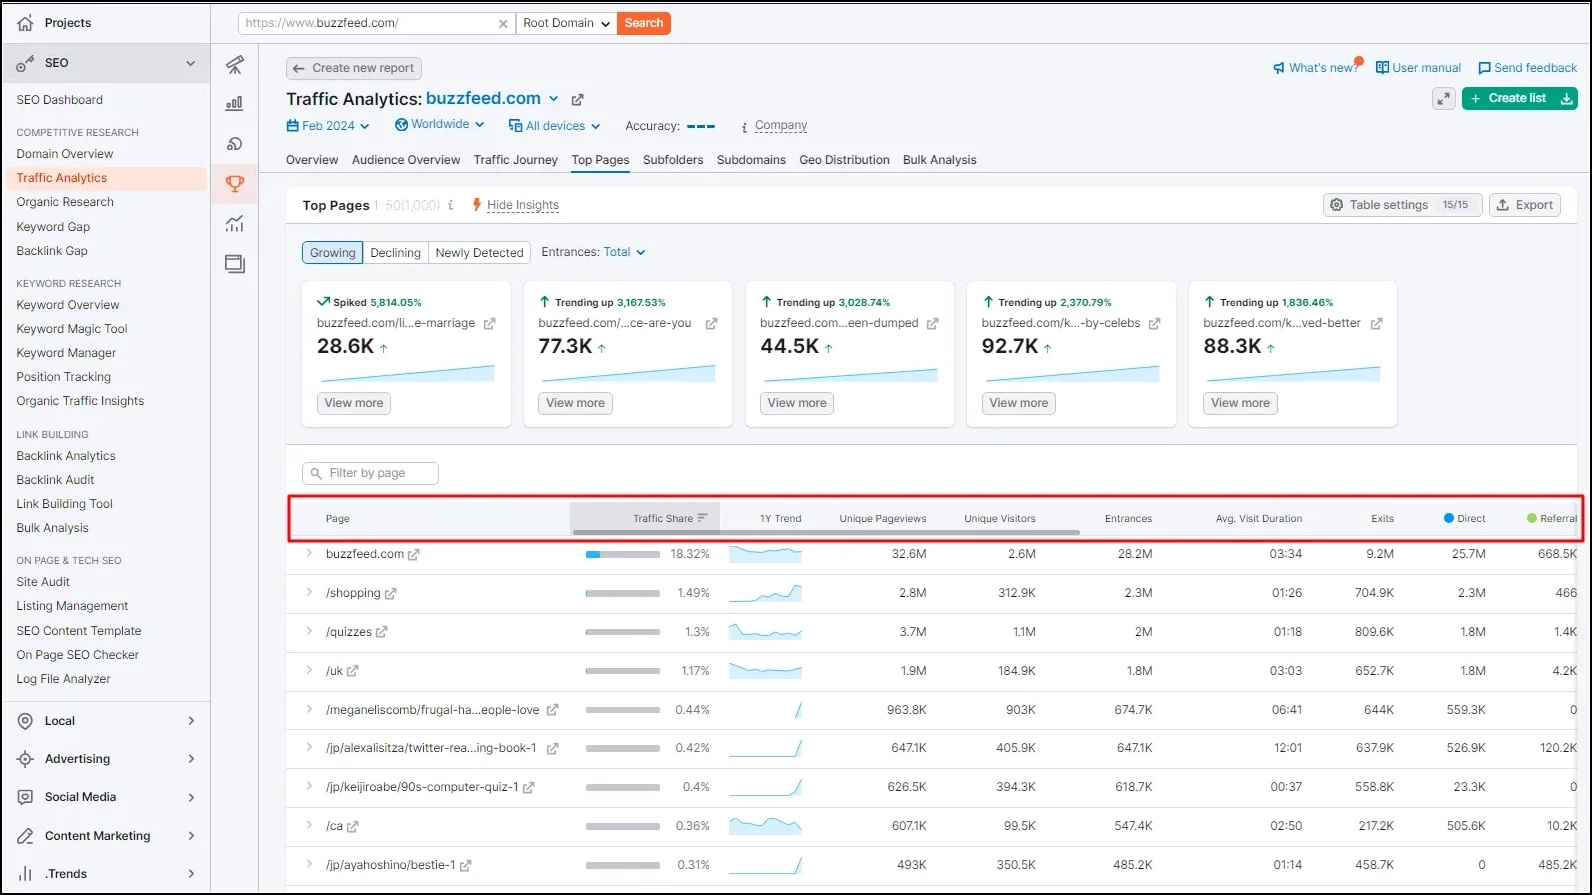Switch to the Bulk Analysis tab

[x=939, y=160]
